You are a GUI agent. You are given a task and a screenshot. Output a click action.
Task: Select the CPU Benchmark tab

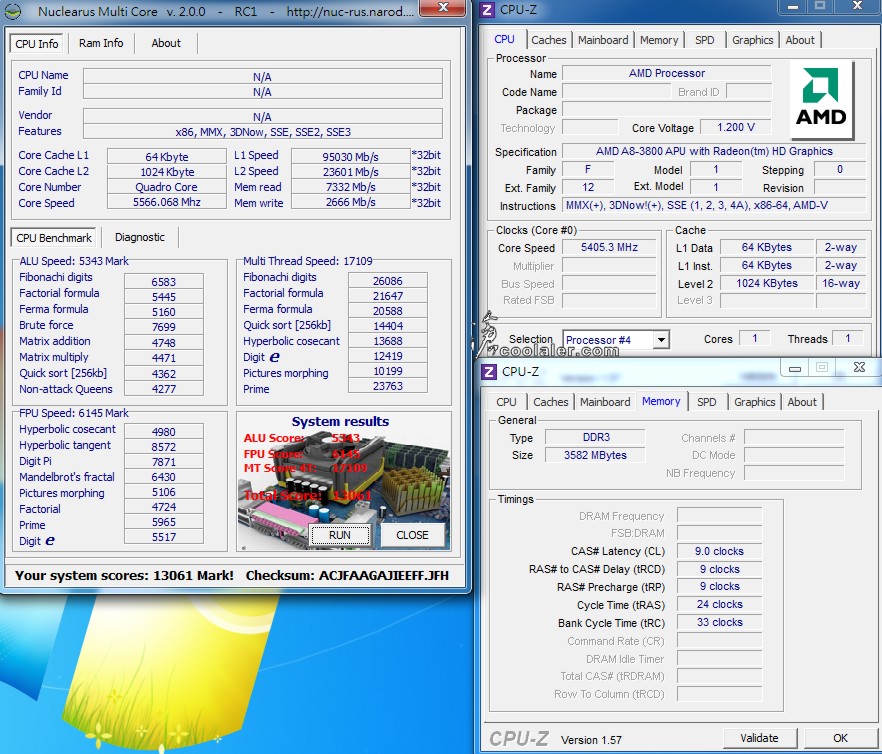click(x=54, y=237)
